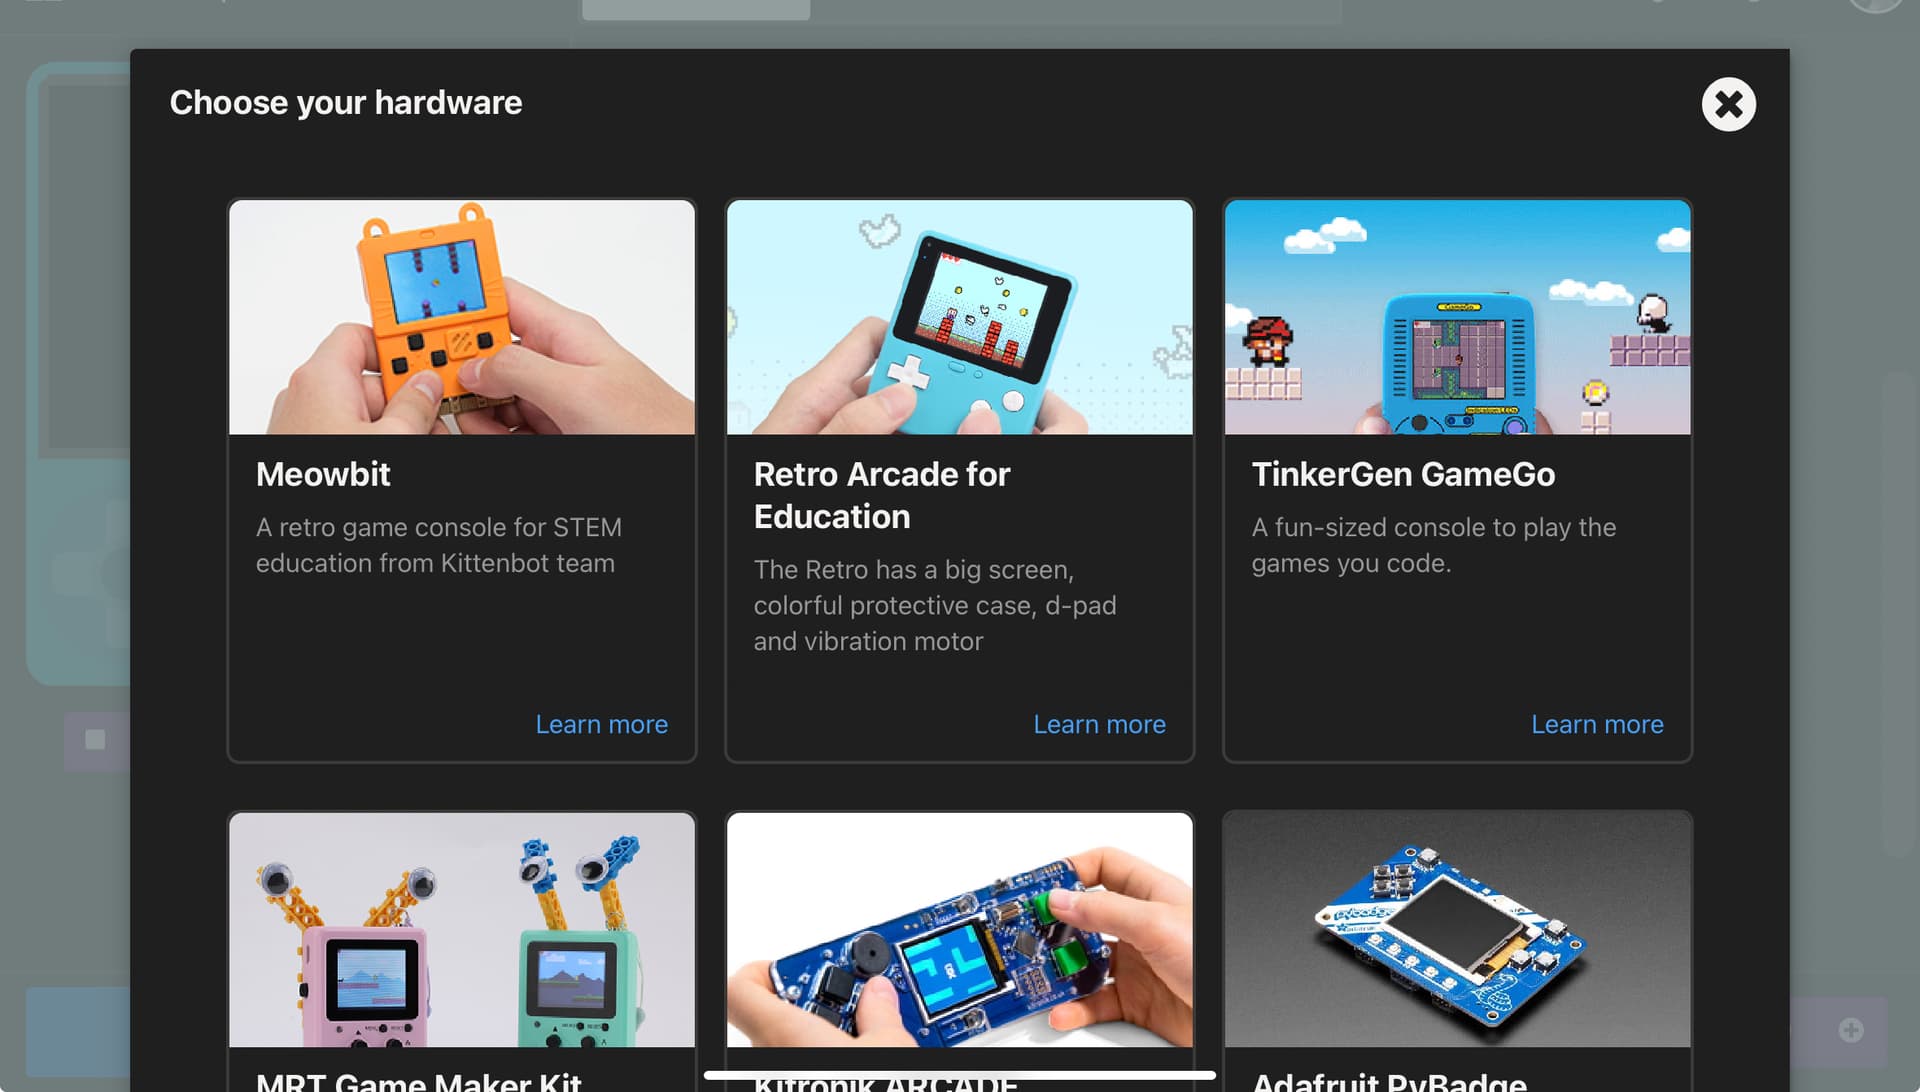This screenshot has width=1920, height=1092.
Task: Select the Retro Arcade blue handheld image
Action: [960, 317]
